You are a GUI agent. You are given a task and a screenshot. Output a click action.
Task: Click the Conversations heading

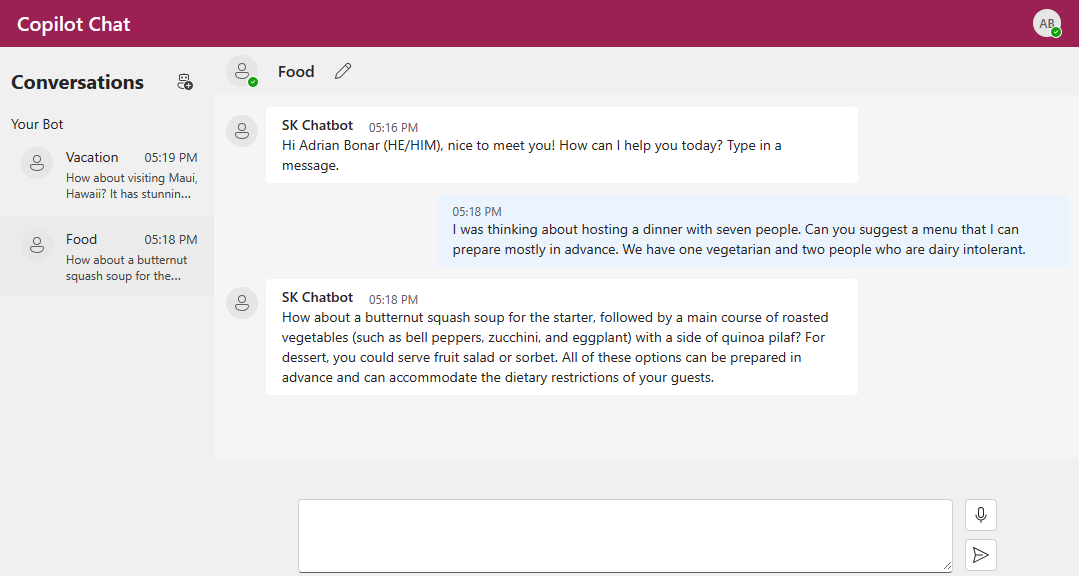click(77, 83)
